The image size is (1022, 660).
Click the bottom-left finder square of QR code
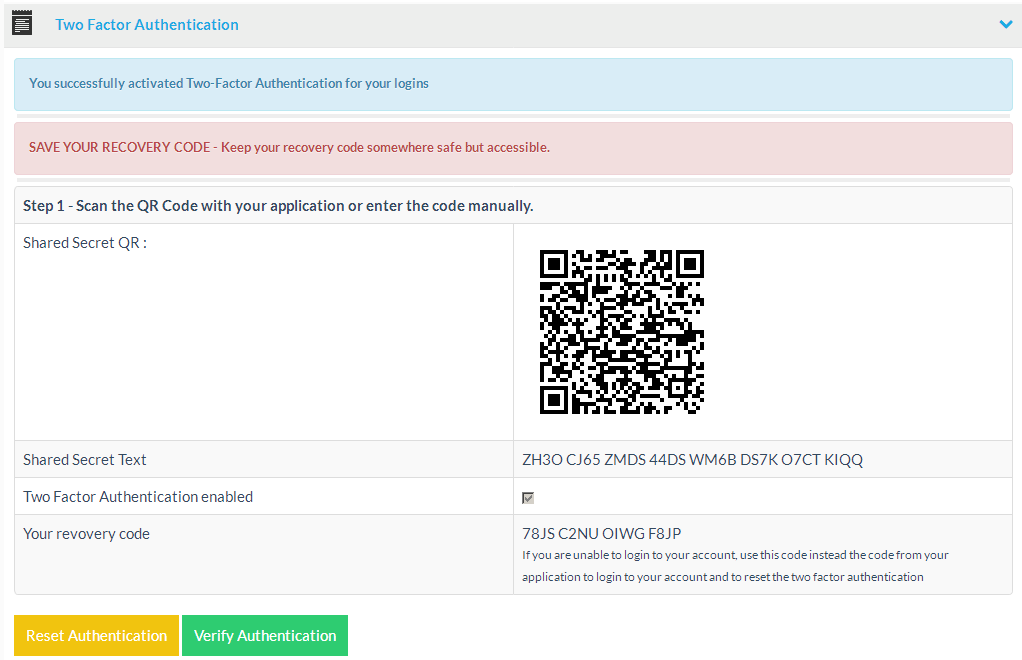(554, 399)
